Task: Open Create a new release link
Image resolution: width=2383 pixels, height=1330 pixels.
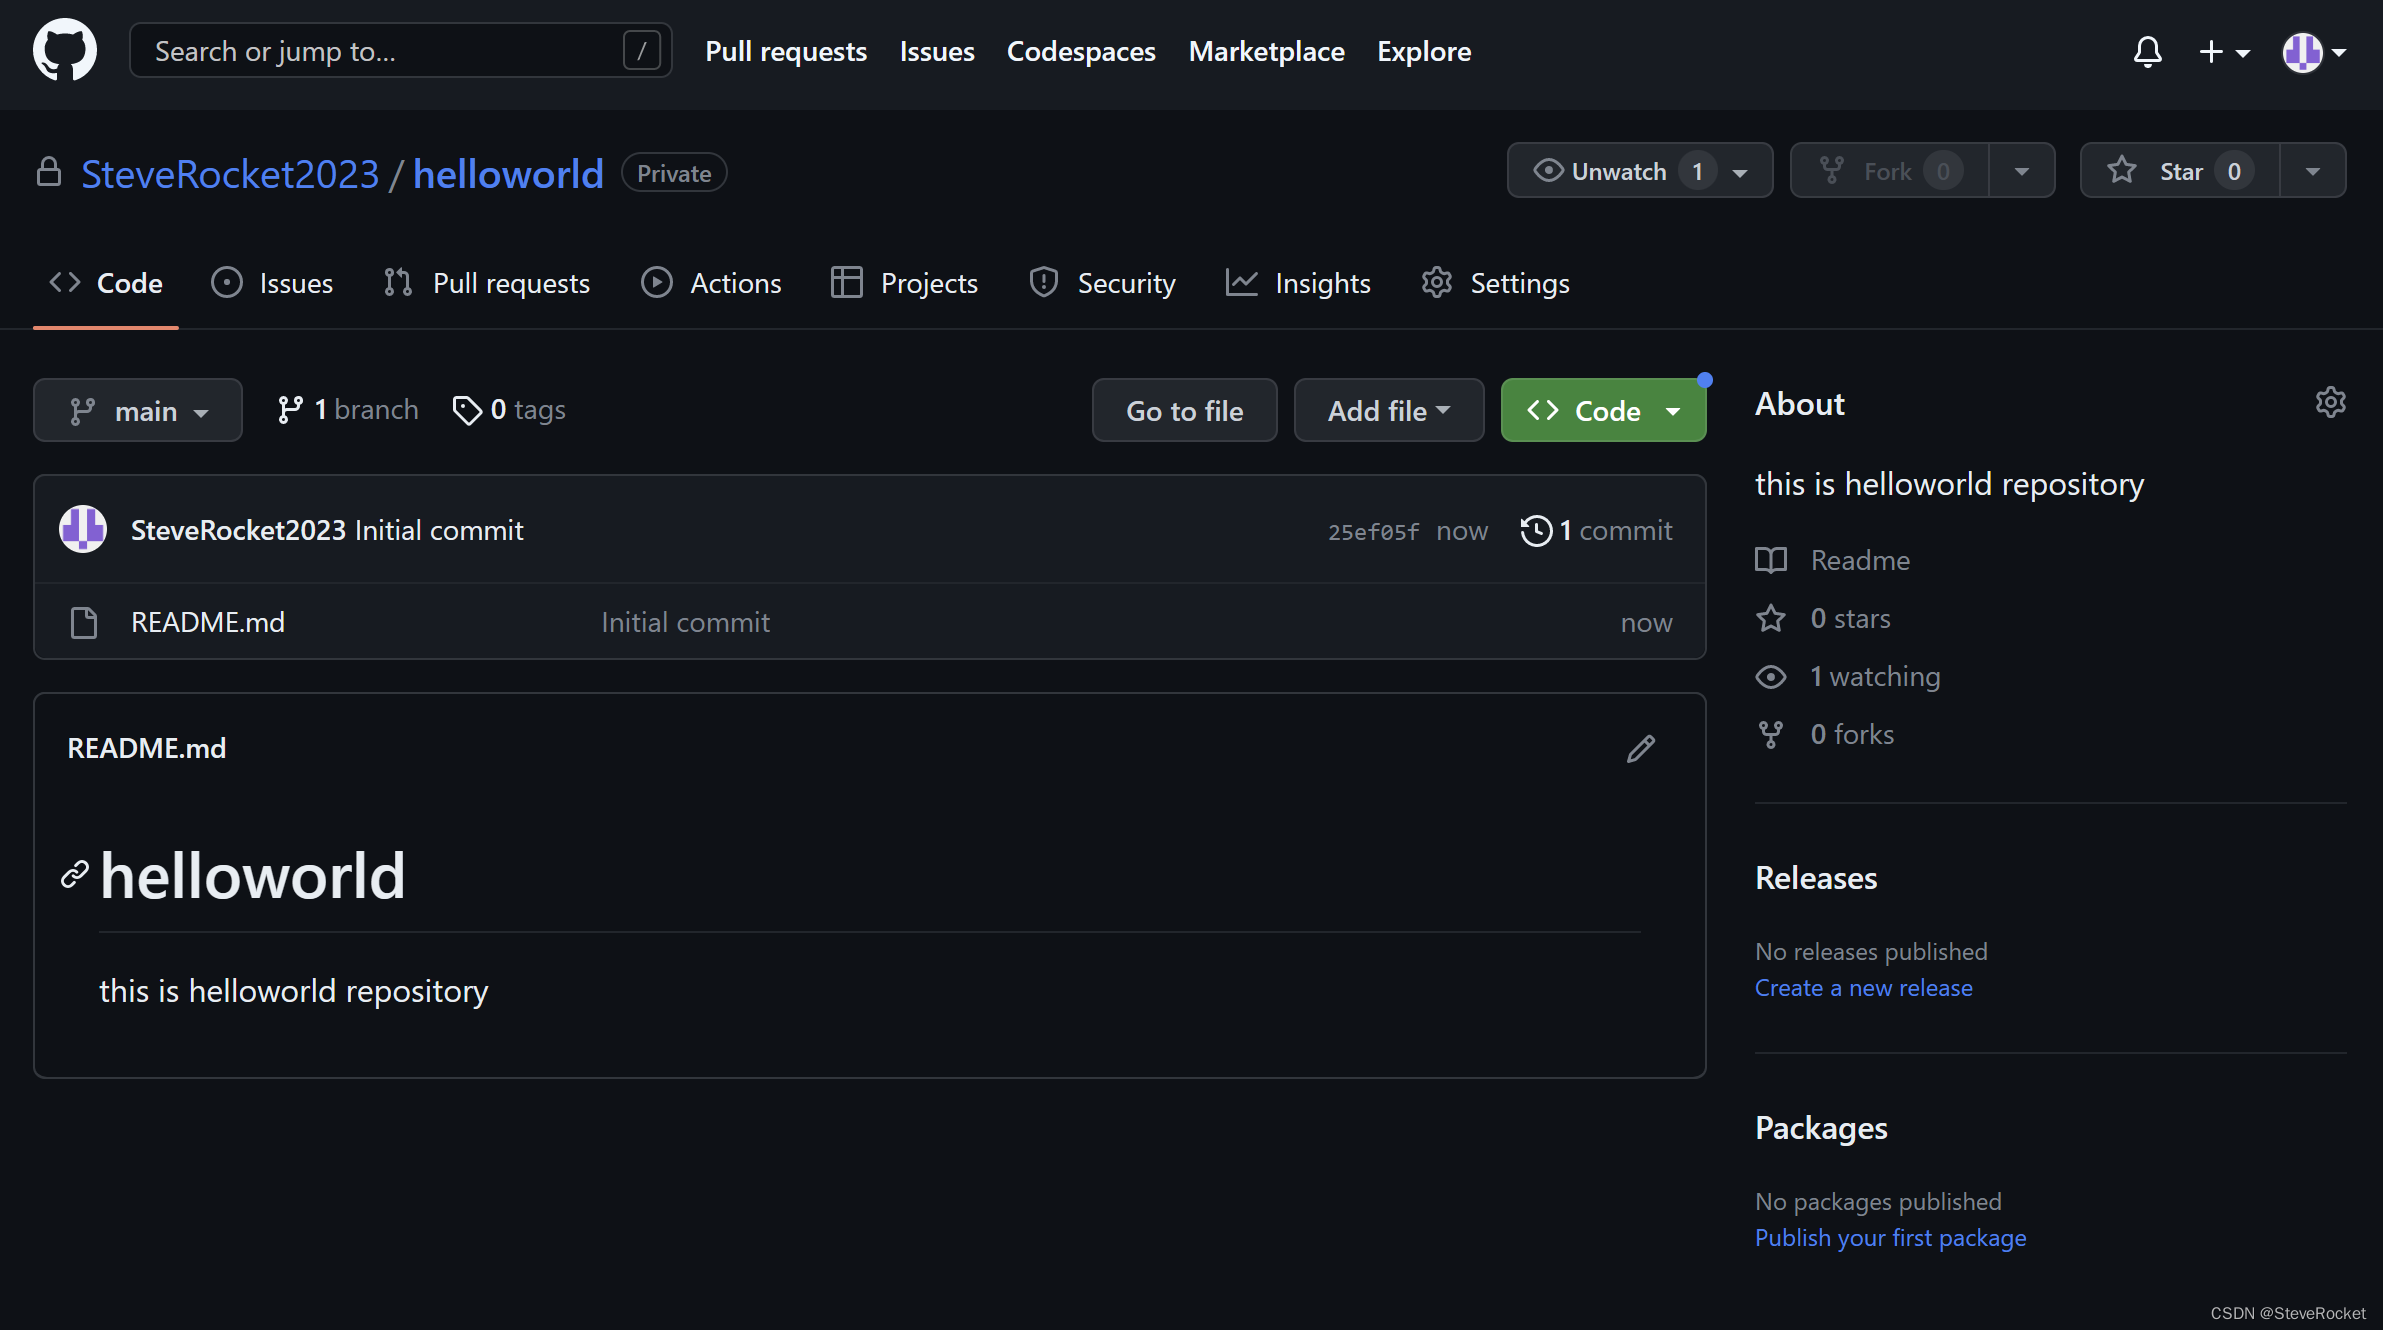Action: point(1863,987)
